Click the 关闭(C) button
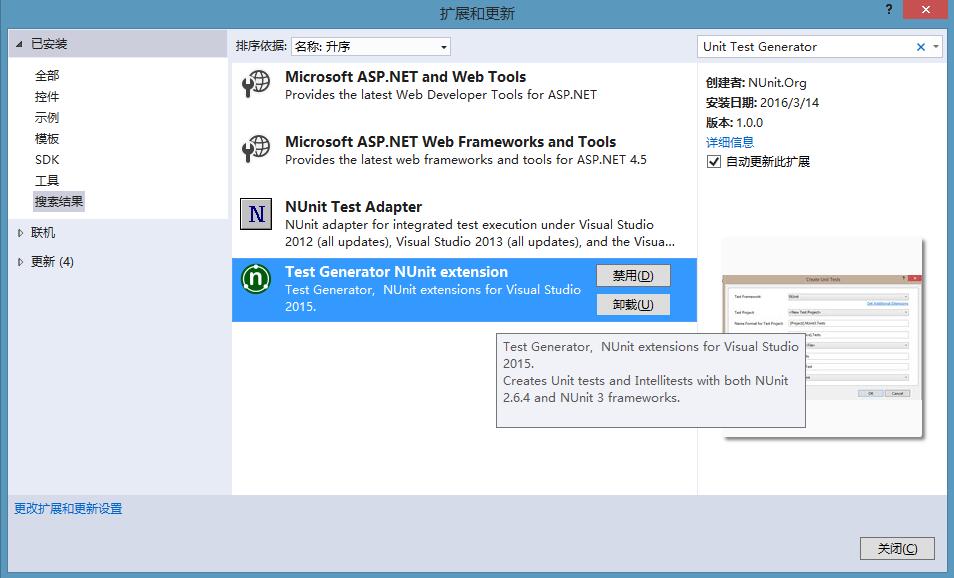Screen dimensions: 954x578 pyautogui.click(x=897, y=549)
